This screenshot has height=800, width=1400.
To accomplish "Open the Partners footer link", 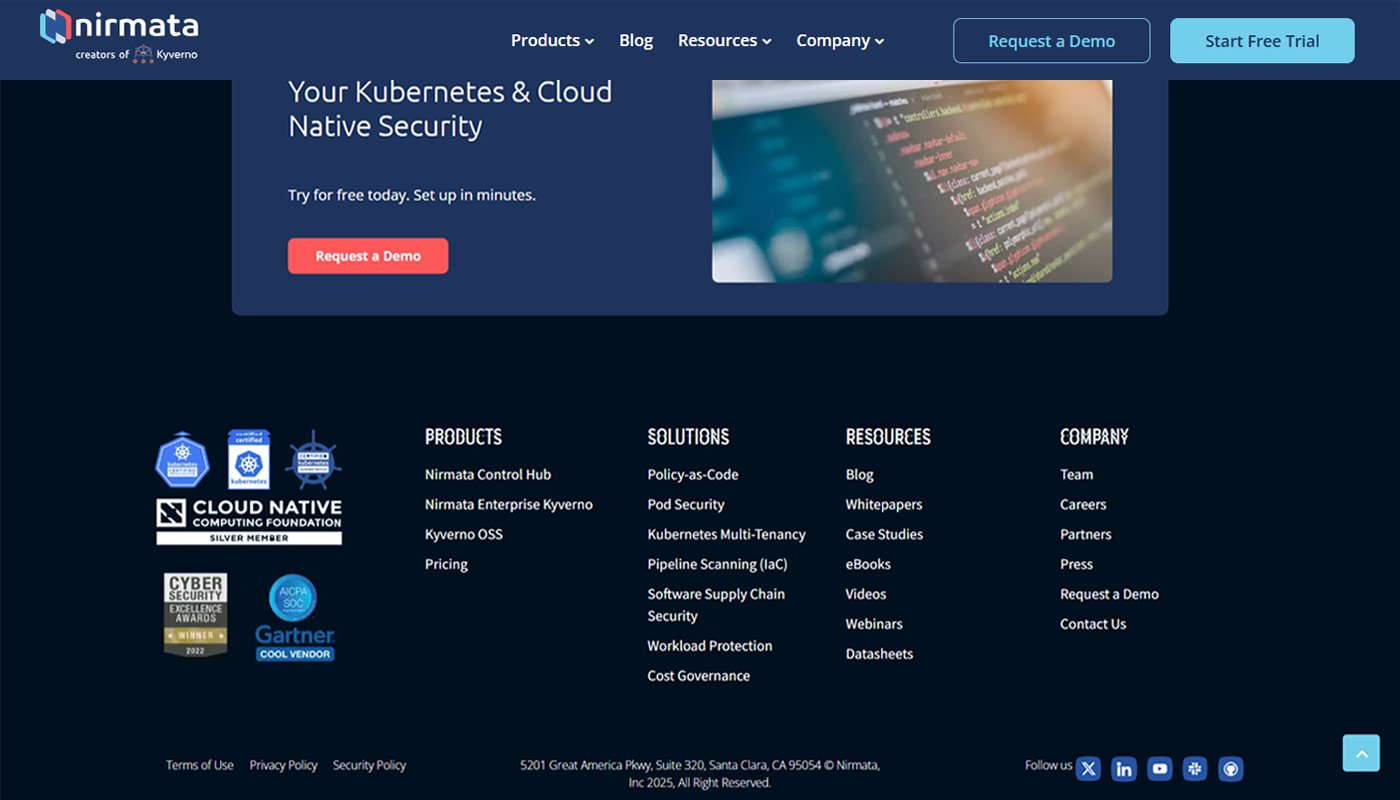I will (x=1086, y=535).
